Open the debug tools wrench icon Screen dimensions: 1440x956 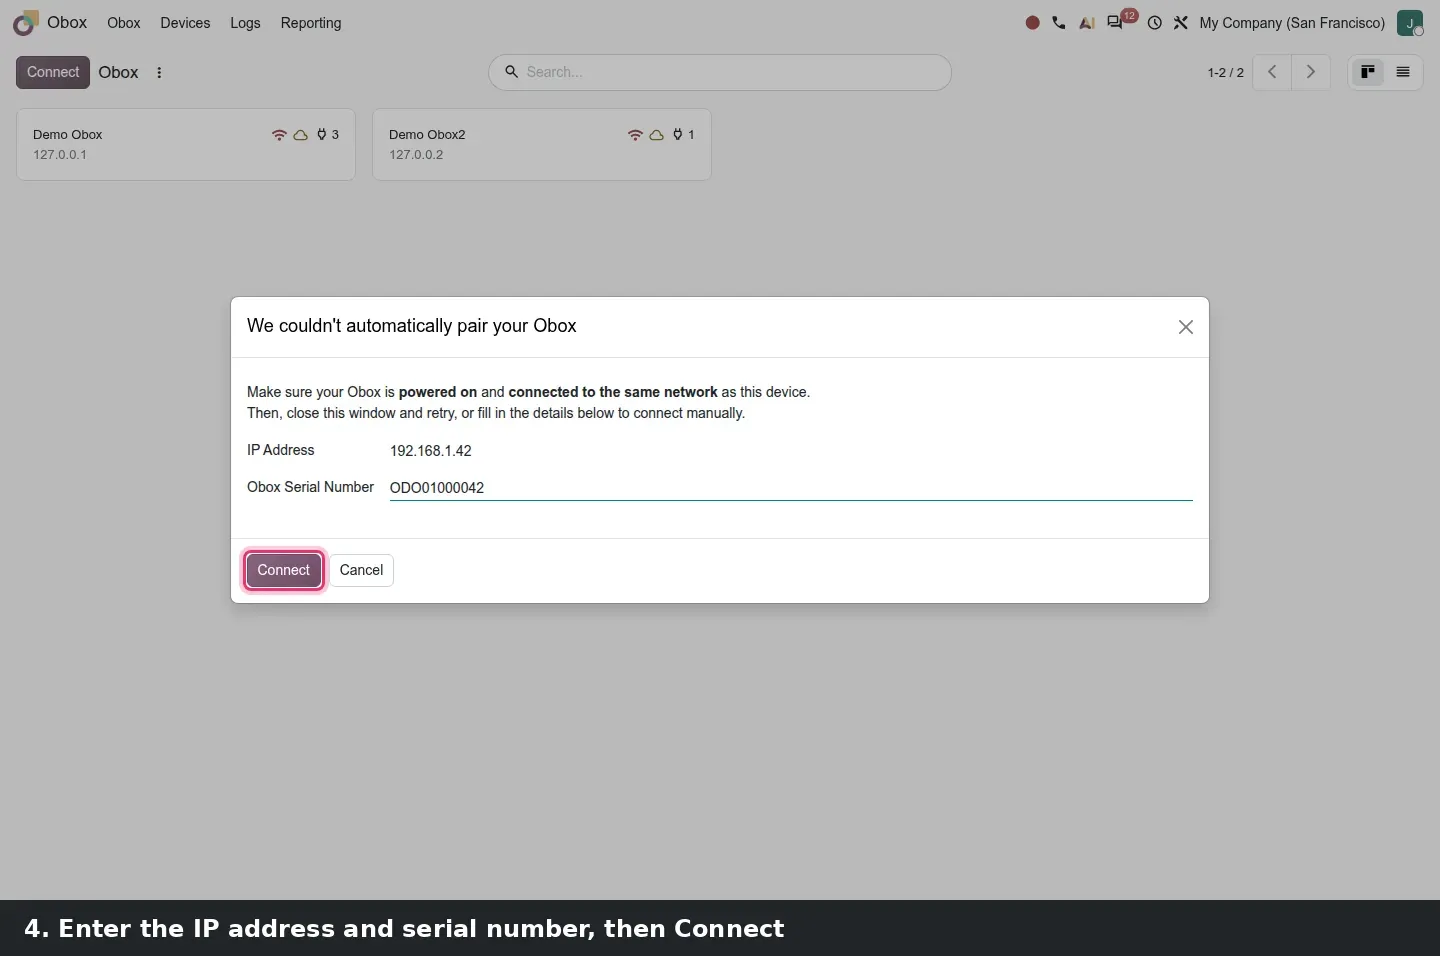pos(1181,23)
